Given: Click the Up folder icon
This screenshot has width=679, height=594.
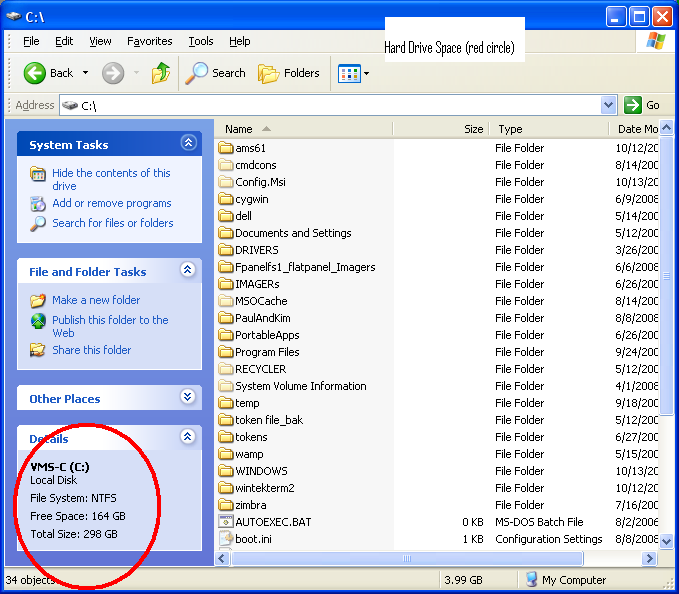Looking at the screenshot, I should click(161, 73).
